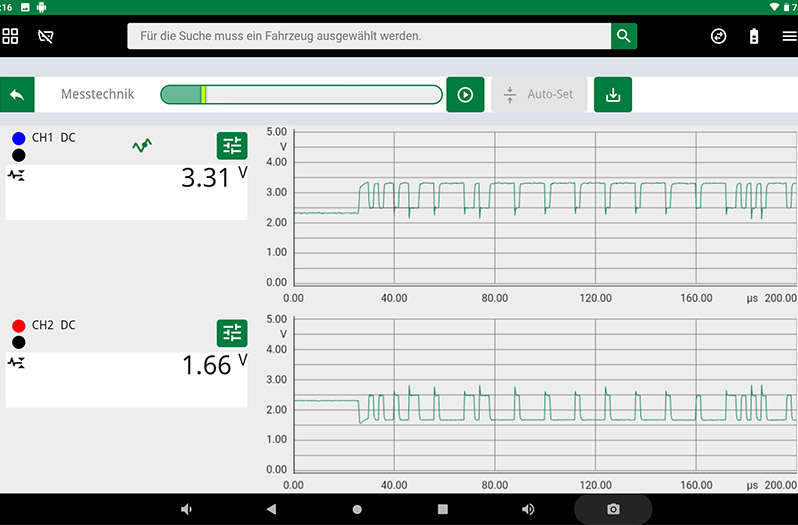This screenshot has height=525, width=798.
Task: Click the CH1 DC coupling label
Action: pyautogui.click(x=54, y=138)
